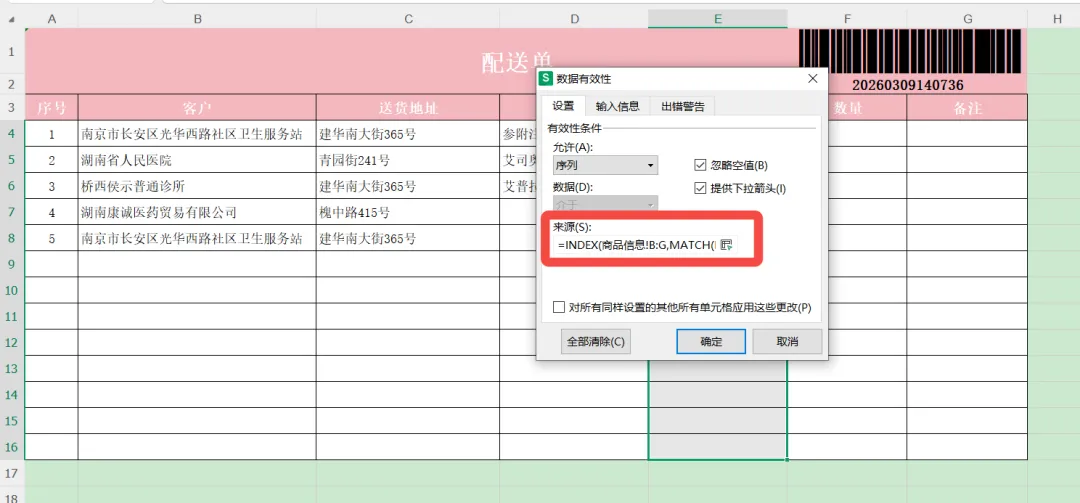Click cell 湖南康诚医药贸易有限公司

[197, 212]
